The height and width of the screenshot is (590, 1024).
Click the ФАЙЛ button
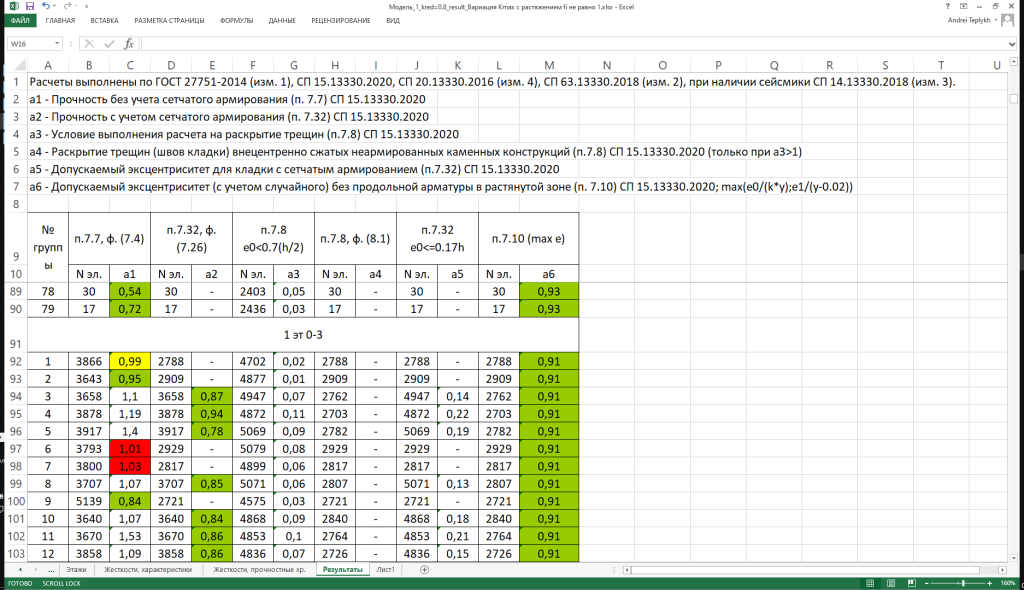19,20
